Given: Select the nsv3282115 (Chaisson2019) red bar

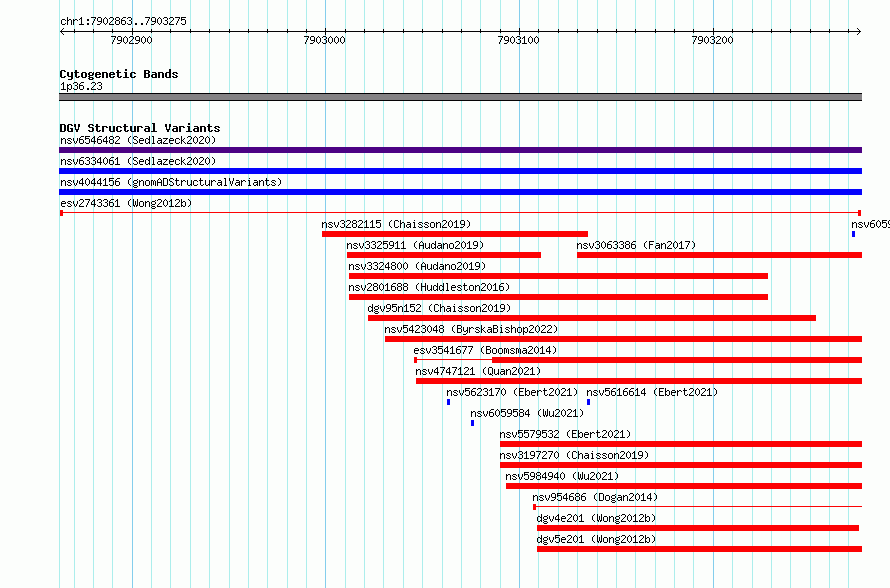Looking at the screenshot, I should tap(455, 234).
